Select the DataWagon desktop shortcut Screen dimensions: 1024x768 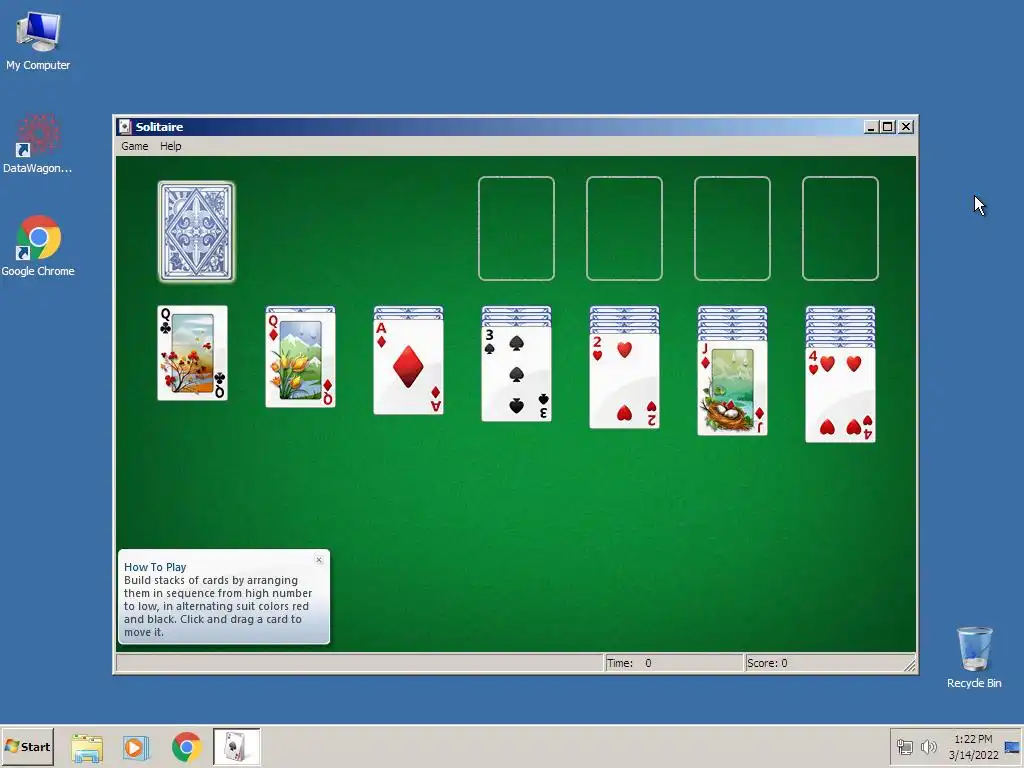(37, 144)
